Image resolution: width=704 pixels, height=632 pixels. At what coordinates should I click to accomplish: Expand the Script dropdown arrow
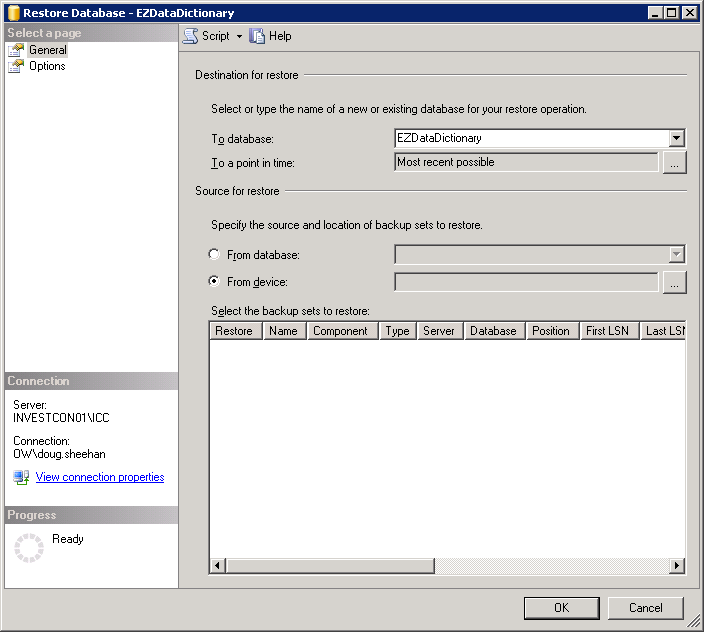click(240, 36)
